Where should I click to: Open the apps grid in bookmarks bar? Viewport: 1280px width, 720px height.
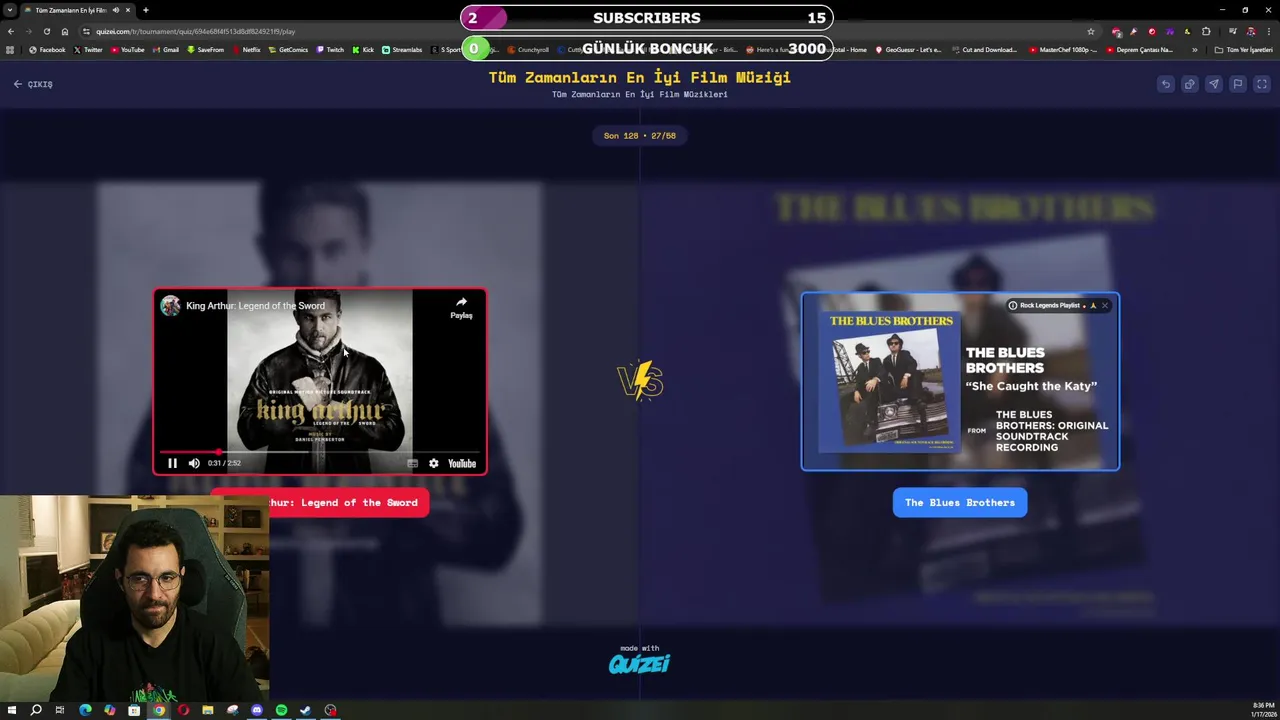[10, 49]
